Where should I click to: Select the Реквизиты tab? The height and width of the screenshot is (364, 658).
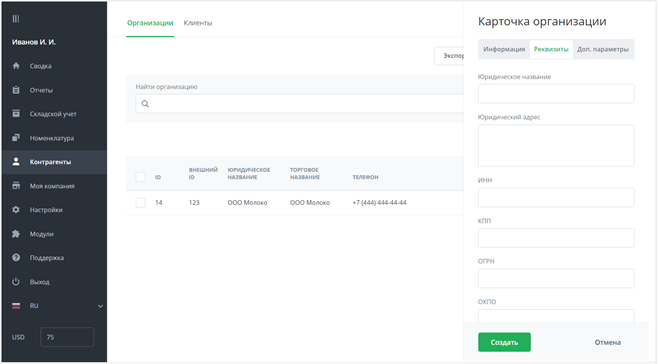click(x=551, y=49)
